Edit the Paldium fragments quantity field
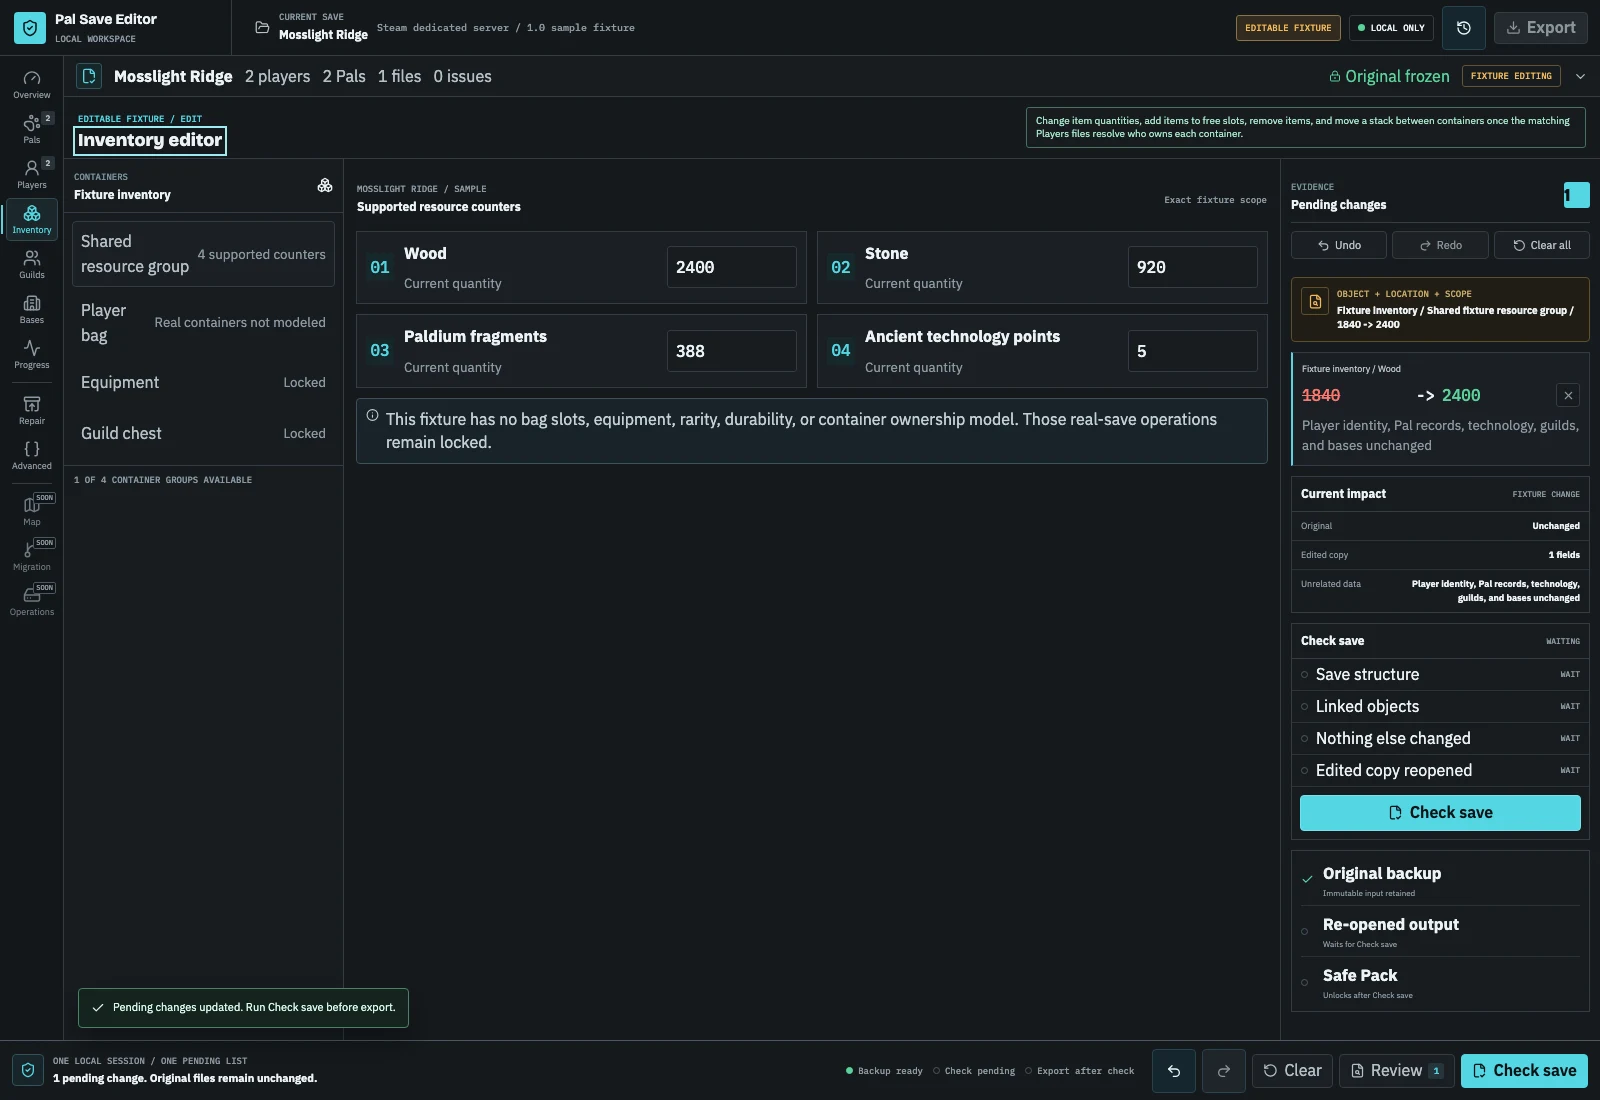Screen dimensions: 1600x1100 tap(732, 351)
